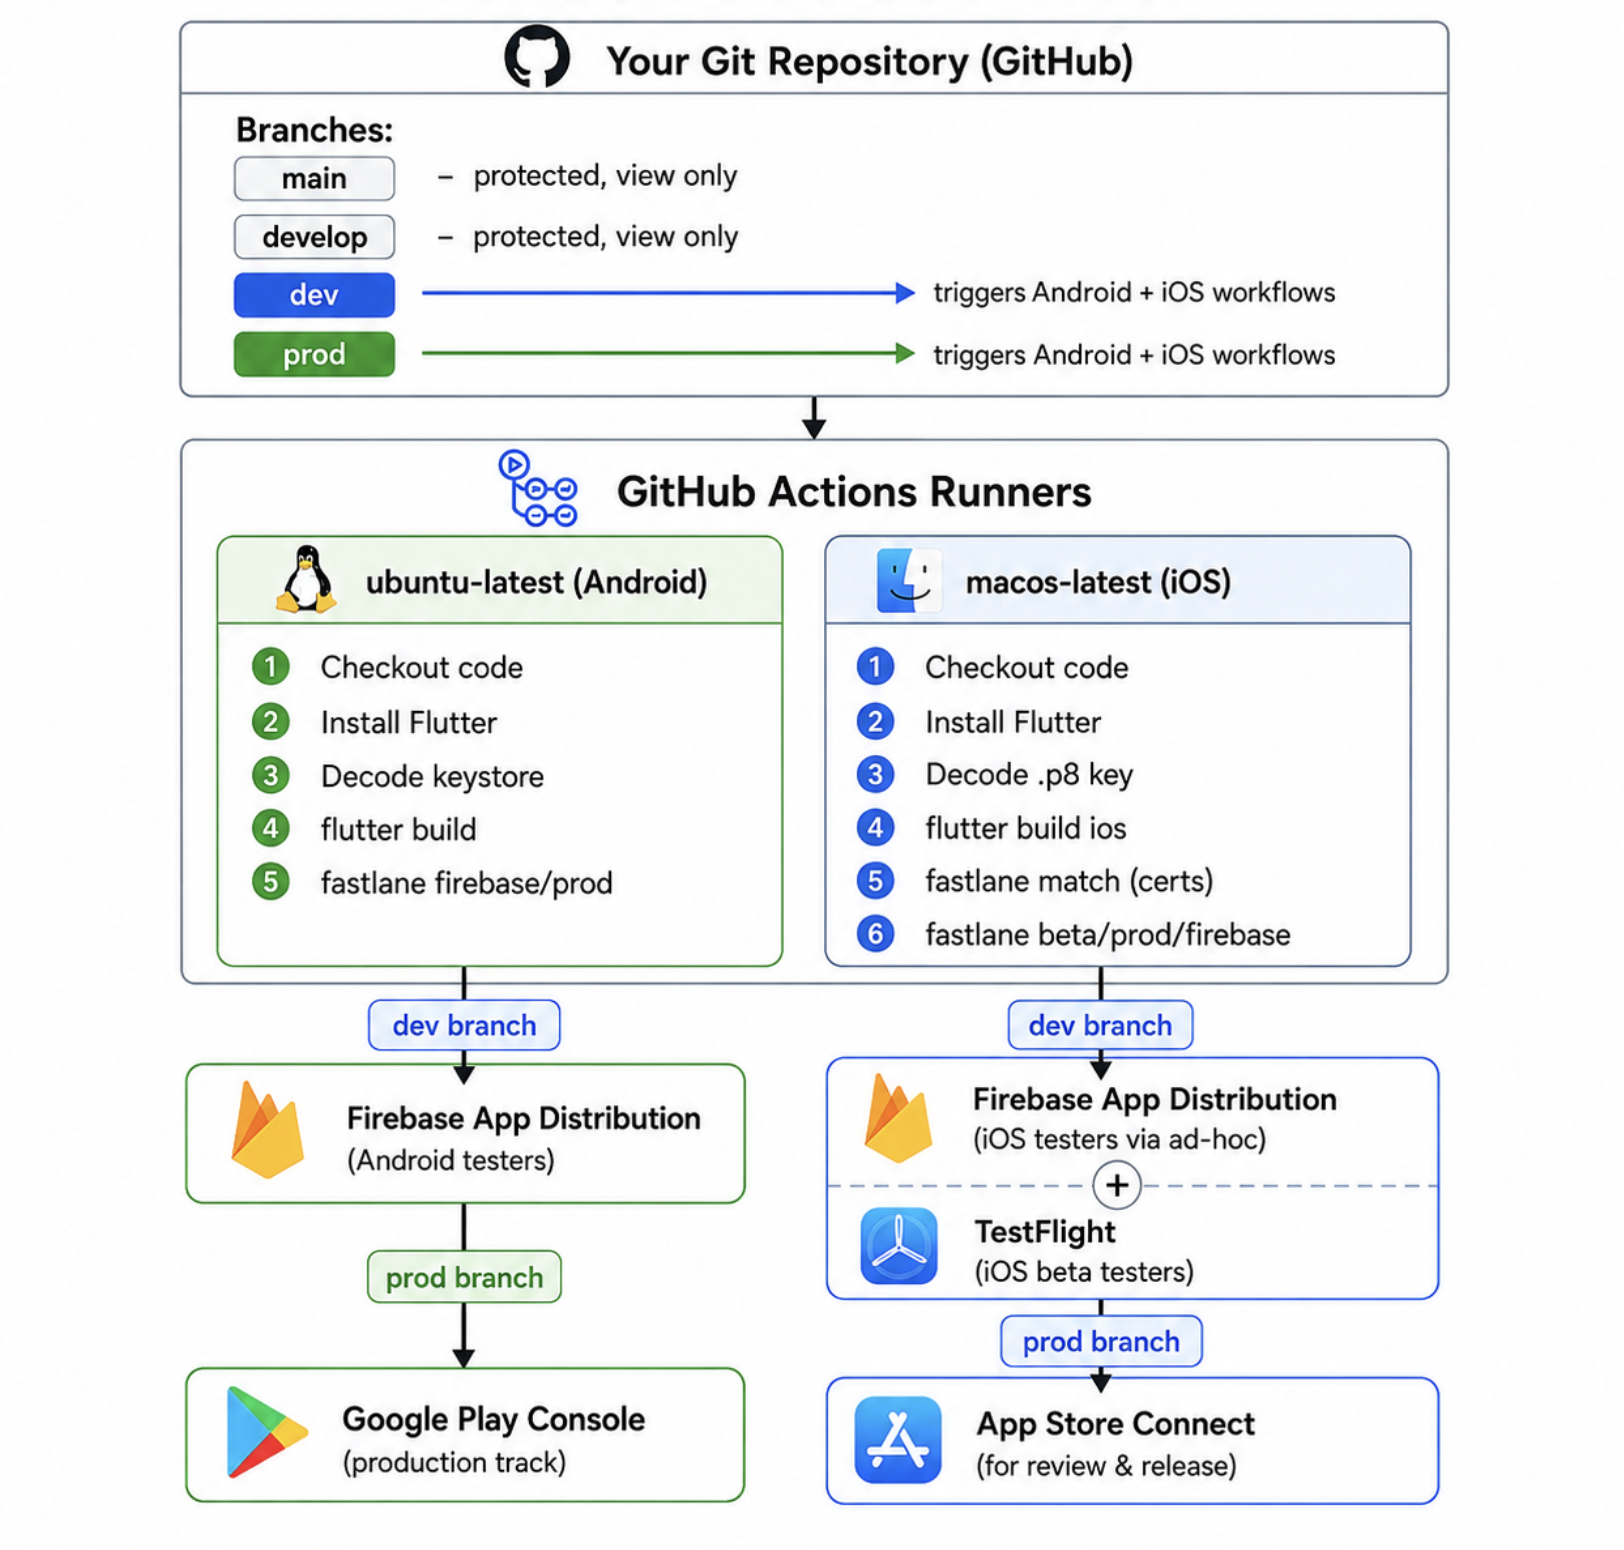Click 'Install Flutter' in the macos runner list

[x=1013, y=722]
